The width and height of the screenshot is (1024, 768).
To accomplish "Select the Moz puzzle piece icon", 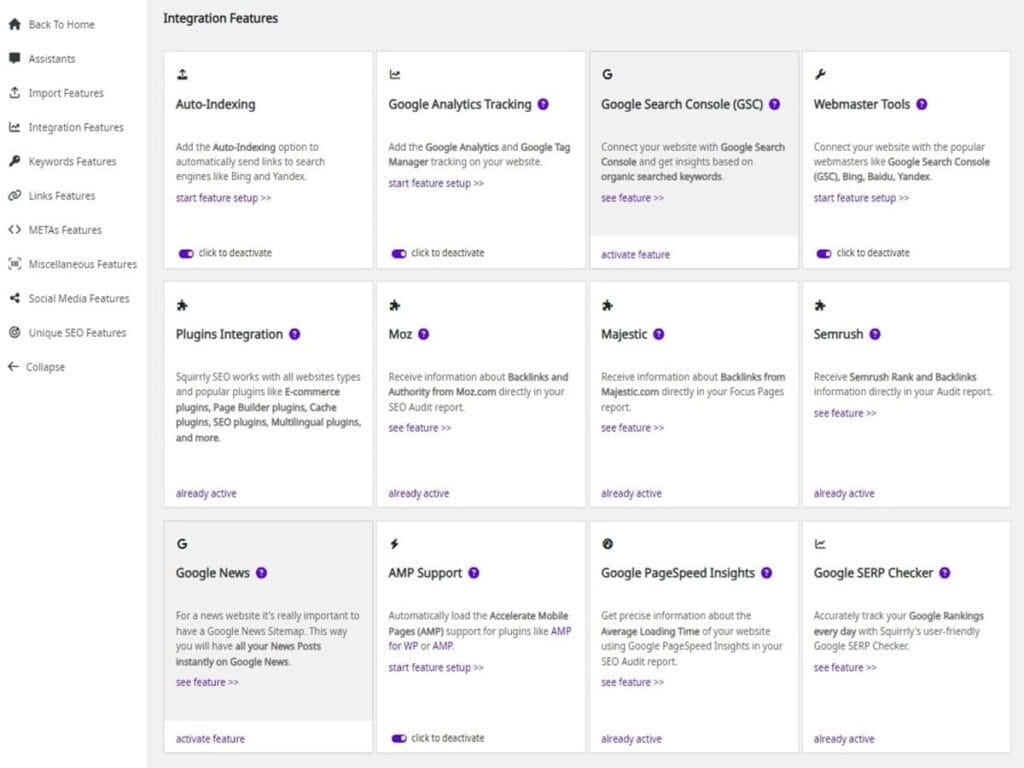I will 395,307.
